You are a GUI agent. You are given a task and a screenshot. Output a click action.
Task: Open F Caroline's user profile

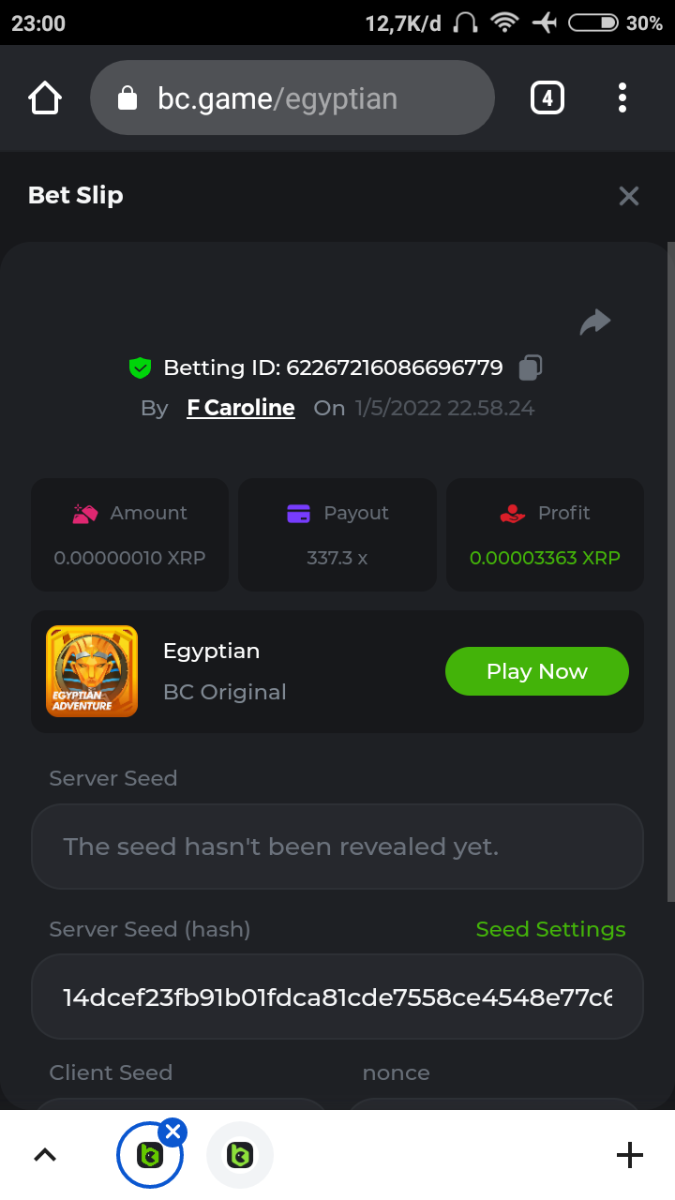coord(241,408)
